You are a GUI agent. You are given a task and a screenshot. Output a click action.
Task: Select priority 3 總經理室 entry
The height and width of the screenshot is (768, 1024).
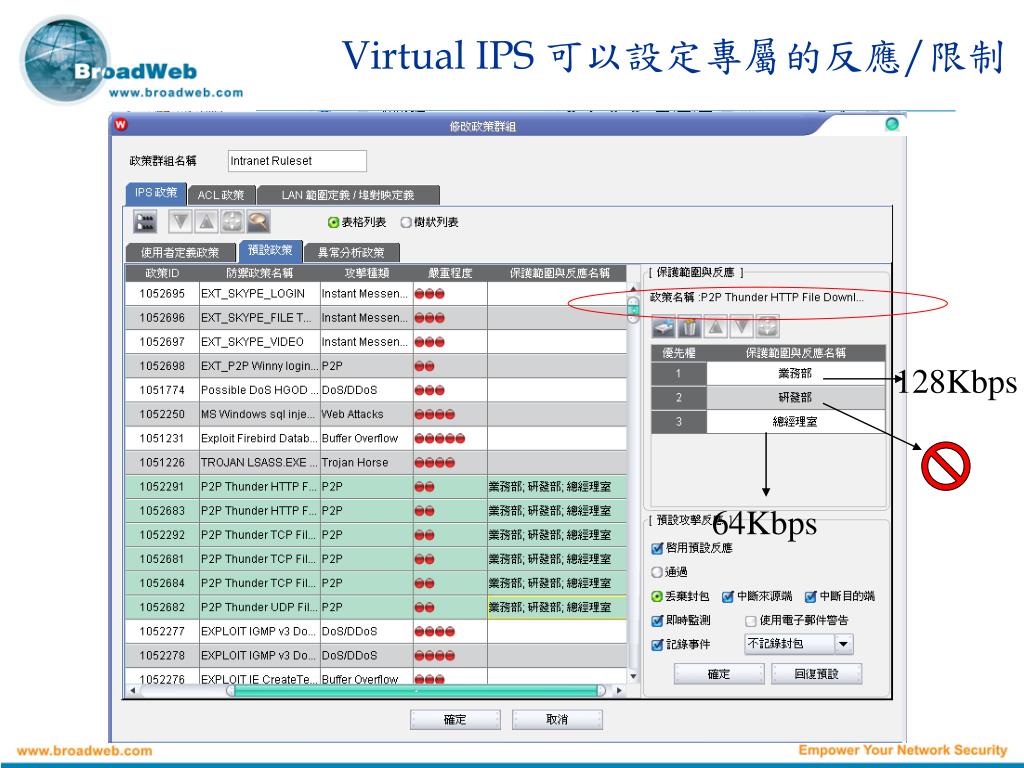point(768,422)
